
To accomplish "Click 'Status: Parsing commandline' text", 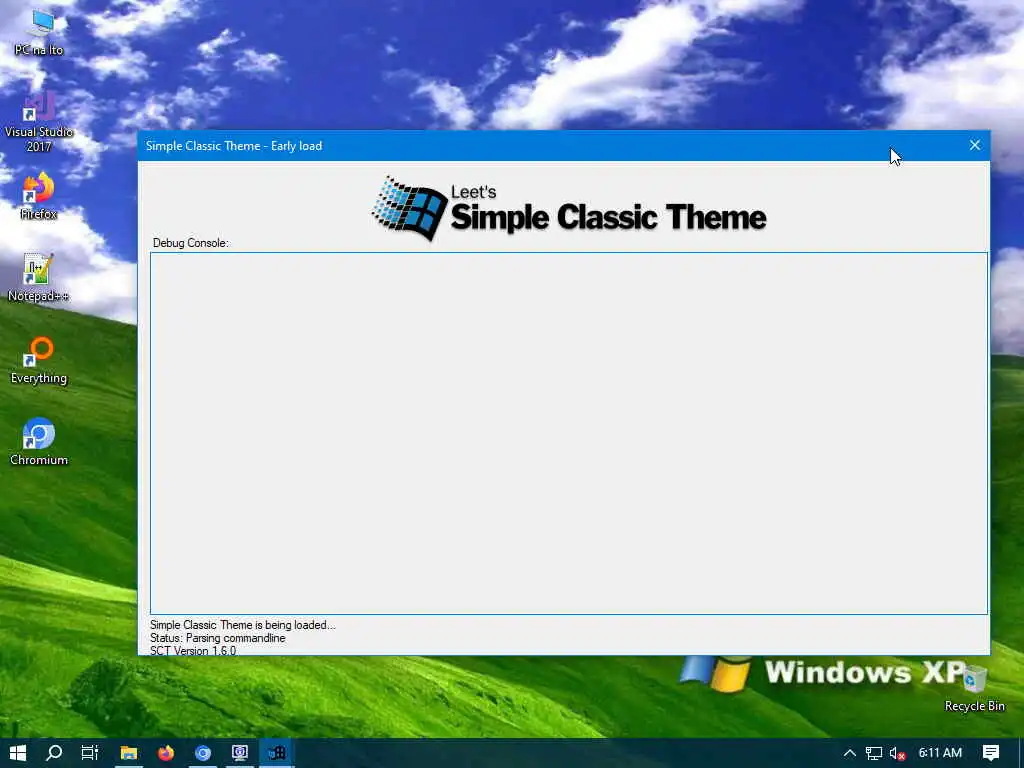I will click(x=217, y=638).
